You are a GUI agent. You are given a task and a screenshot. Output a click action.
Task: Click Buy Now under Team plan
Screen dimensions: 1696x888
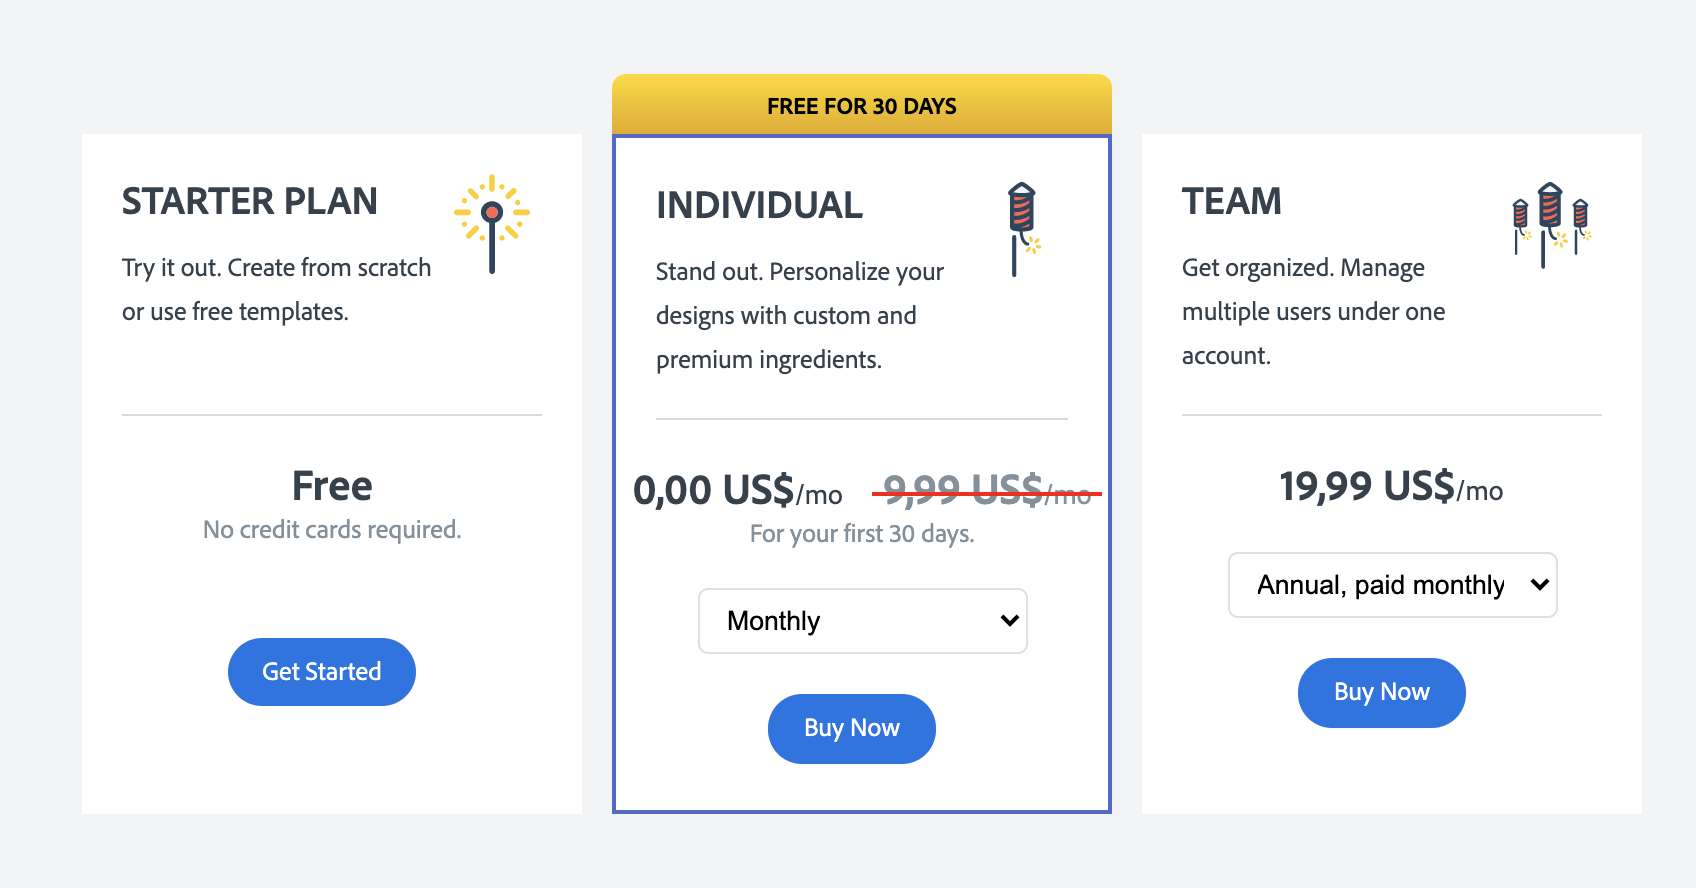(1382, 693)
